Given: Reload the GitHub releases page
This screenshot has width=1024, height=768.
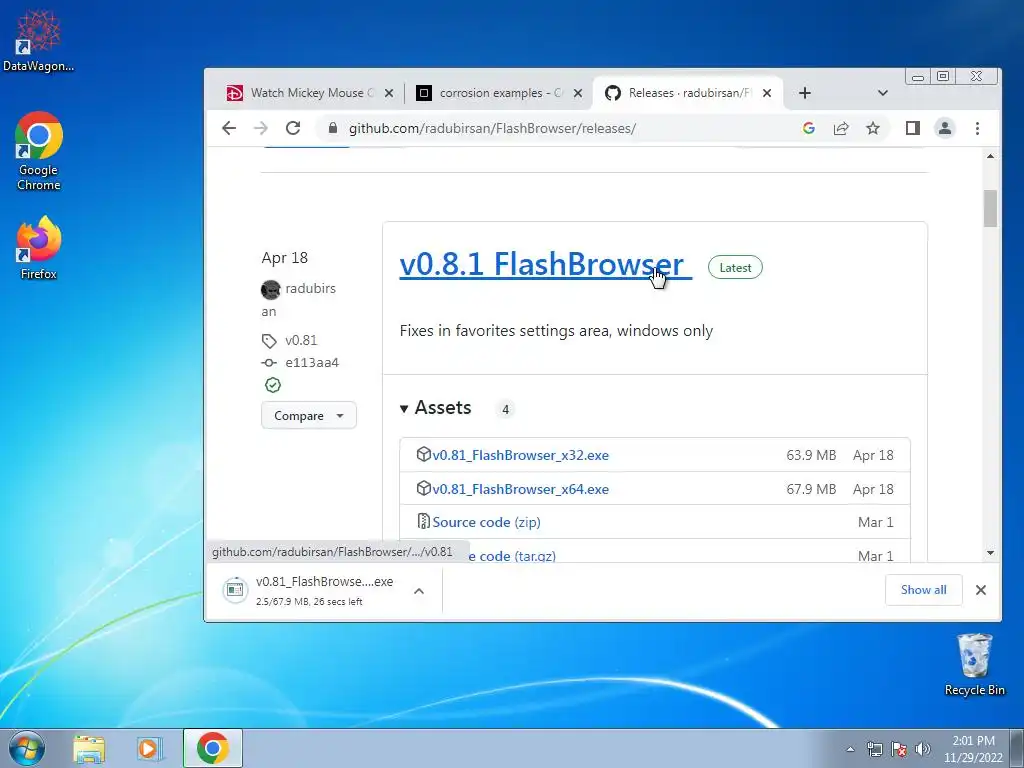Looking at the screenshot, I should pos(293,129).
